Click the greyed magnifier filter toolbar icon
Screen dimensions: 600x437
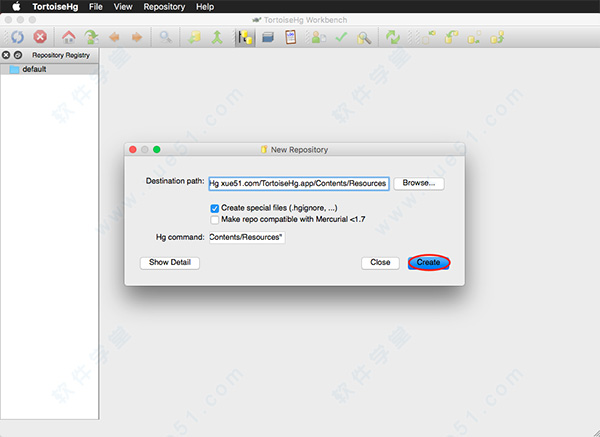pos(166,37)
